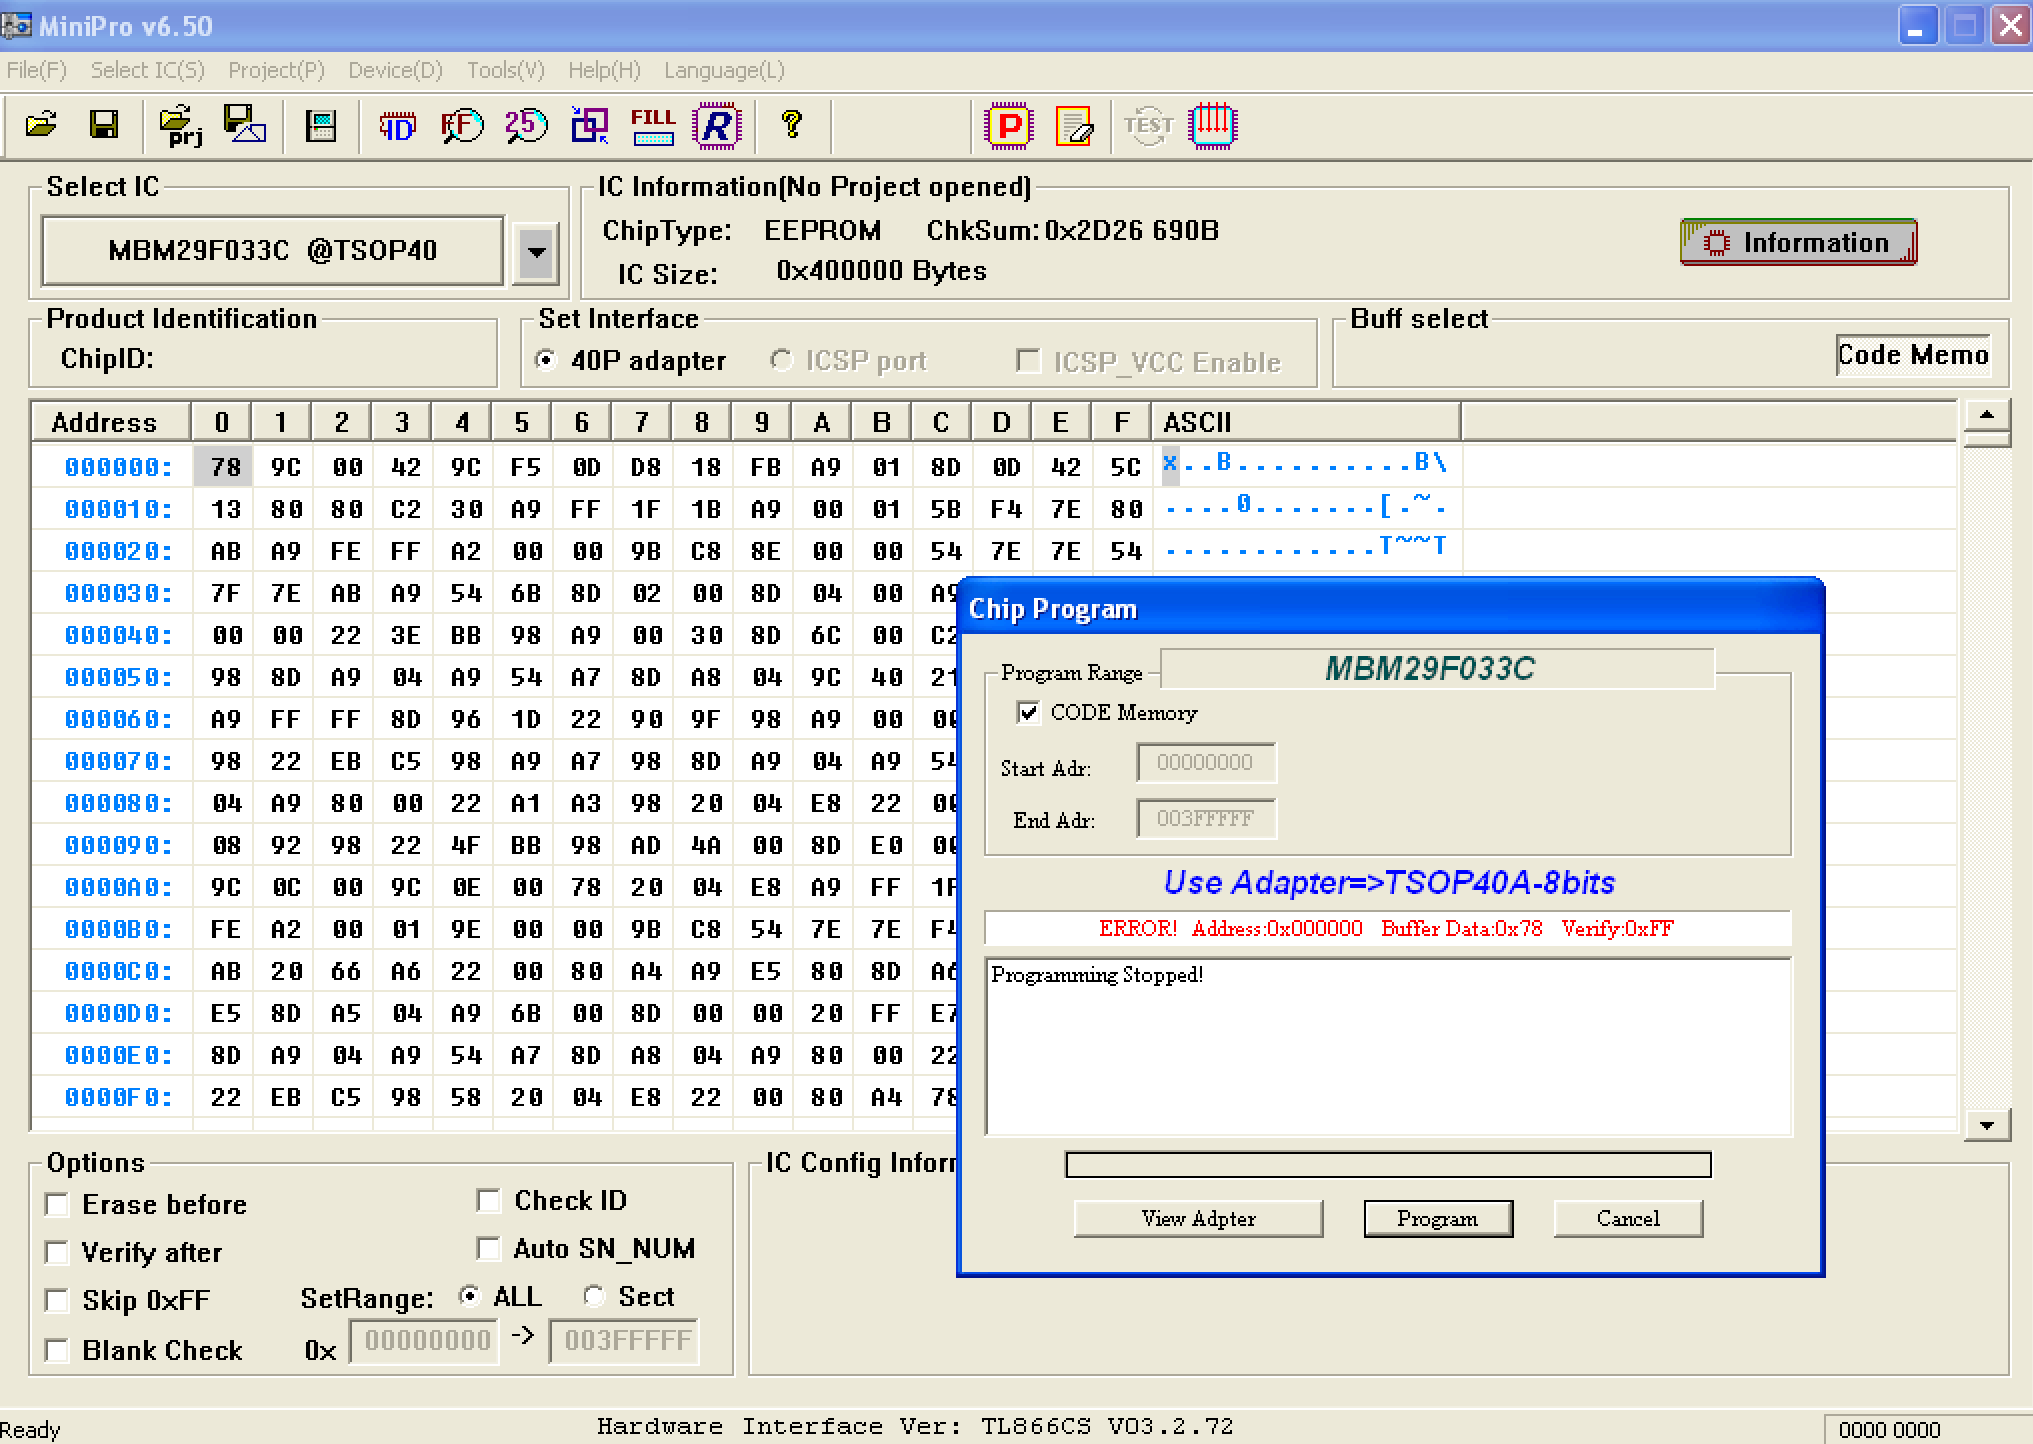Viewport: 2033px width, 1444px height.
Task: Turn on the Blank Check option
Action: (57, 1351)
